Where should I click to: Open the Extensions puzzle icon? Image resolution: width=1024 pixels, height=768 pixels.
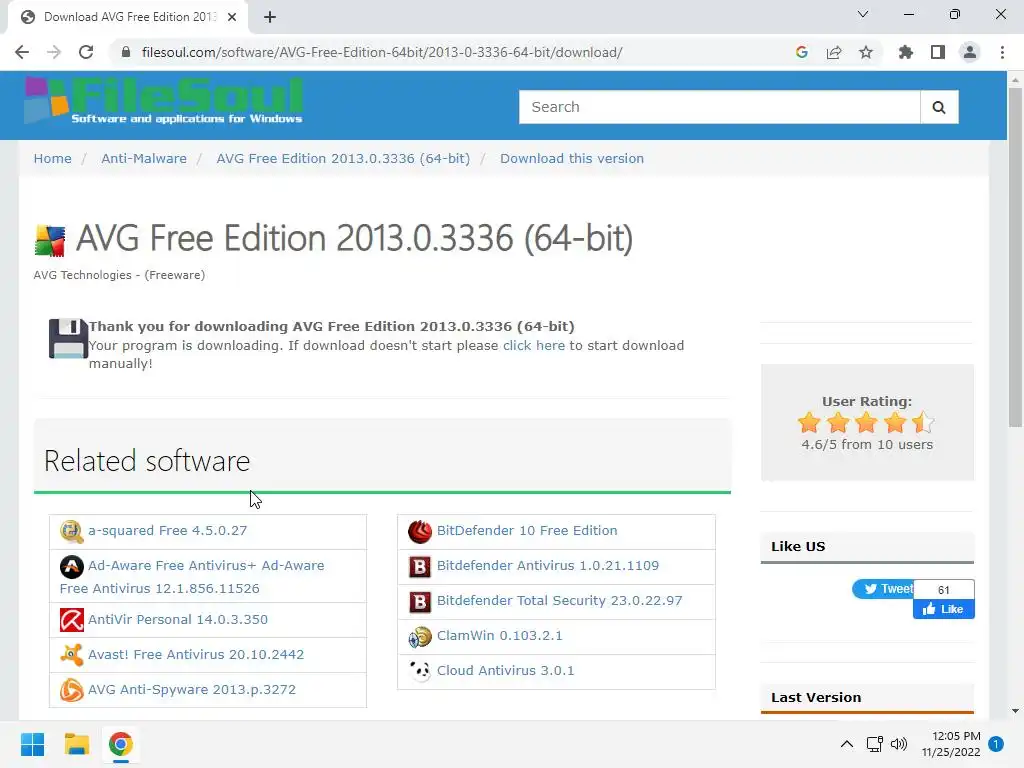(x=905, y=52)
